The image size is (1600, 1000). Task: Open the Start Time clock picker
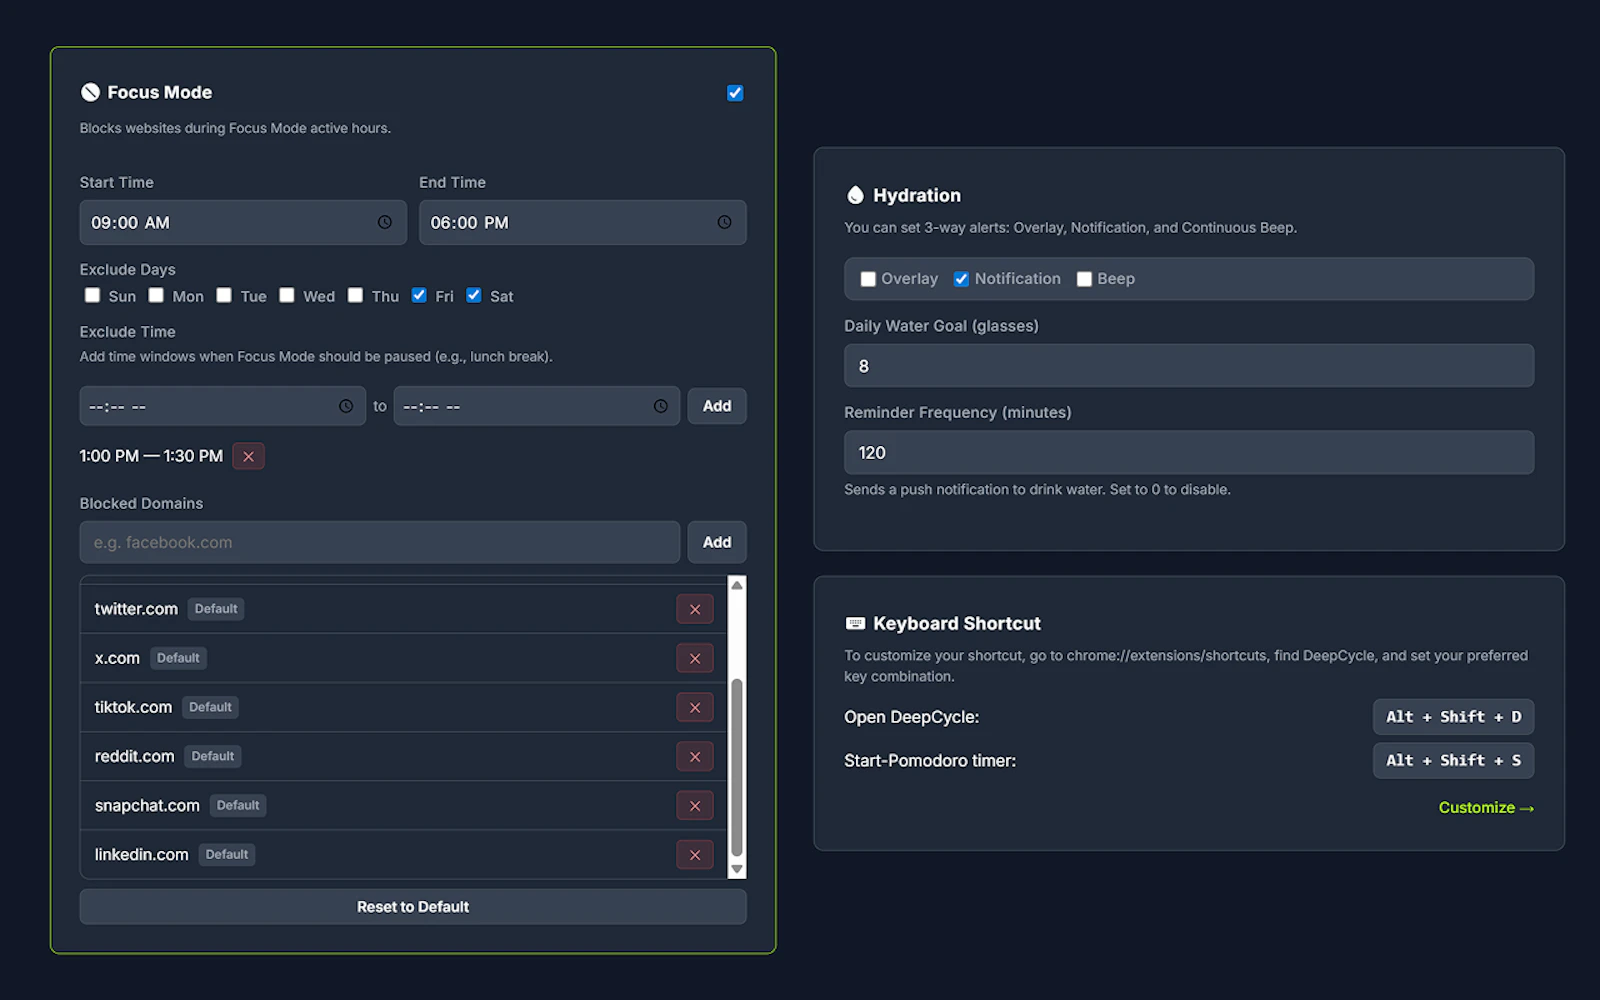coord(385,222)
